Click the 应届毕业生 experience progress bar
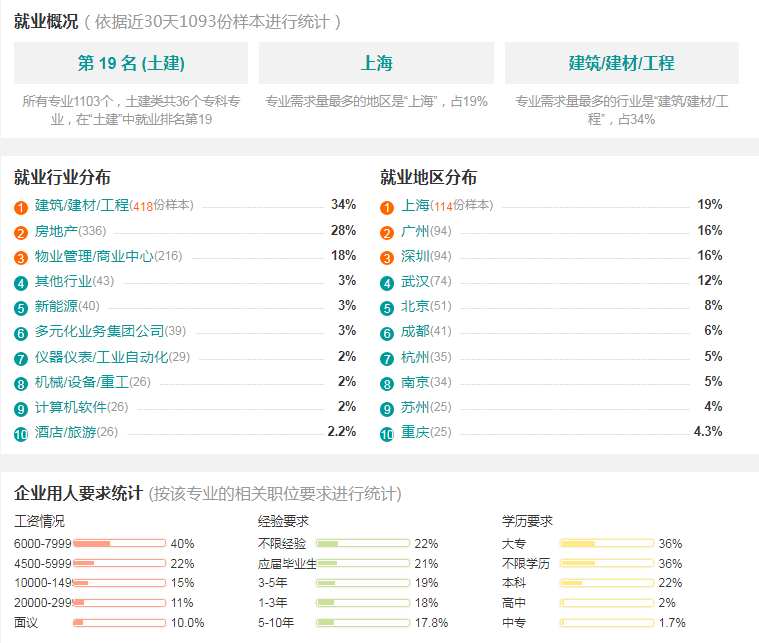 [363, 563]
